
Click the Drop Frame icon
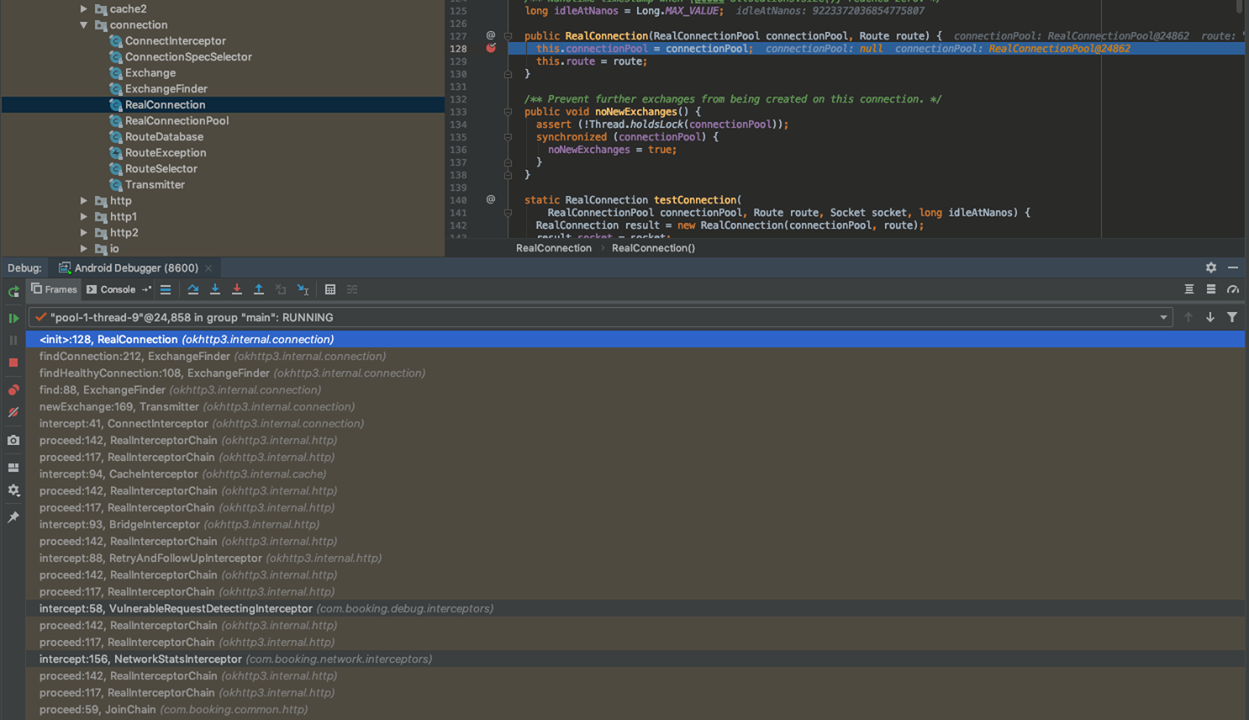(x=281, y=290)
